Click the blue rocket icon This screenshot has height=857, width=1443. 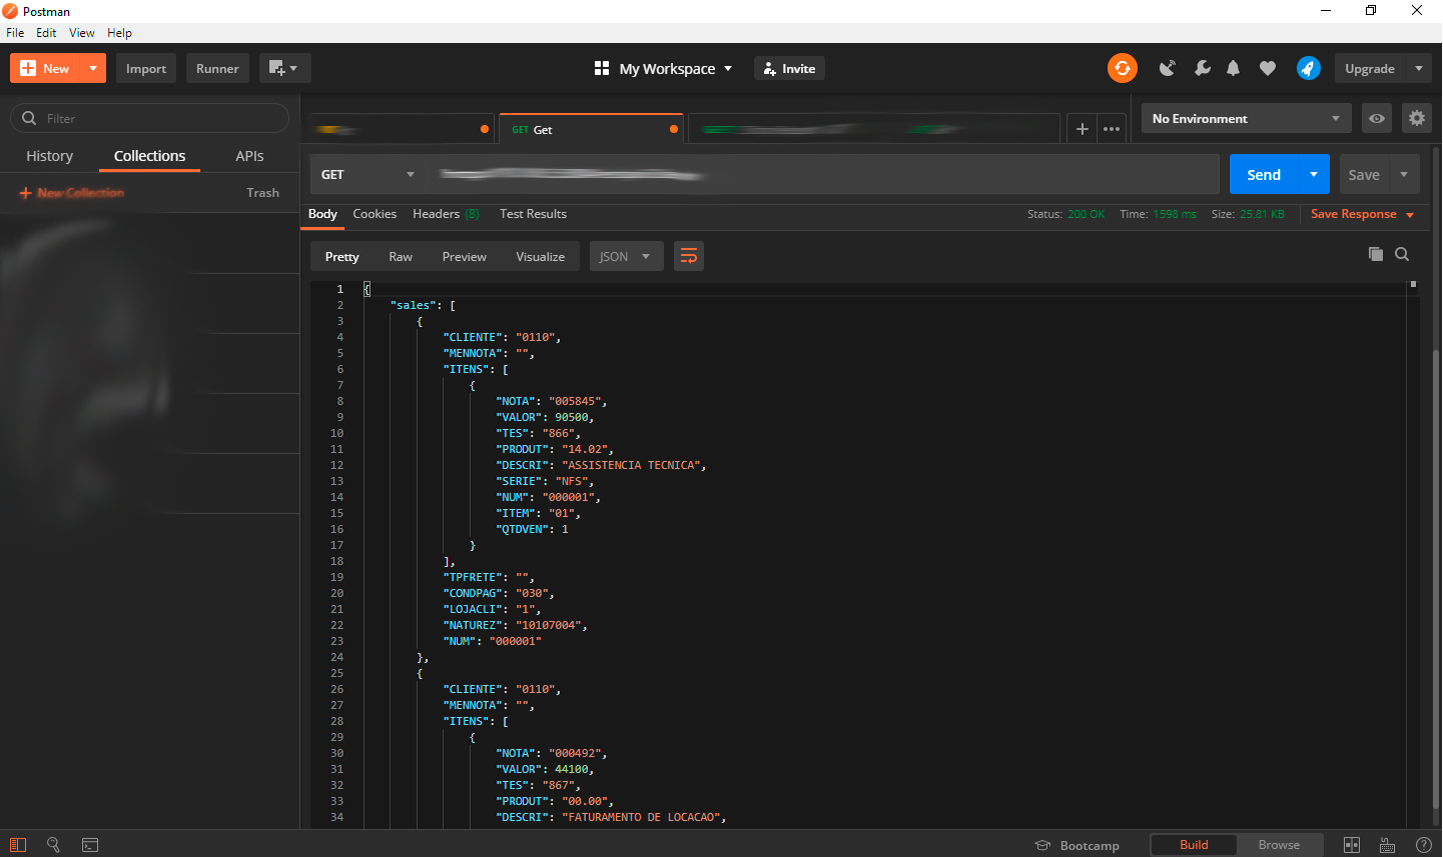1308,68
